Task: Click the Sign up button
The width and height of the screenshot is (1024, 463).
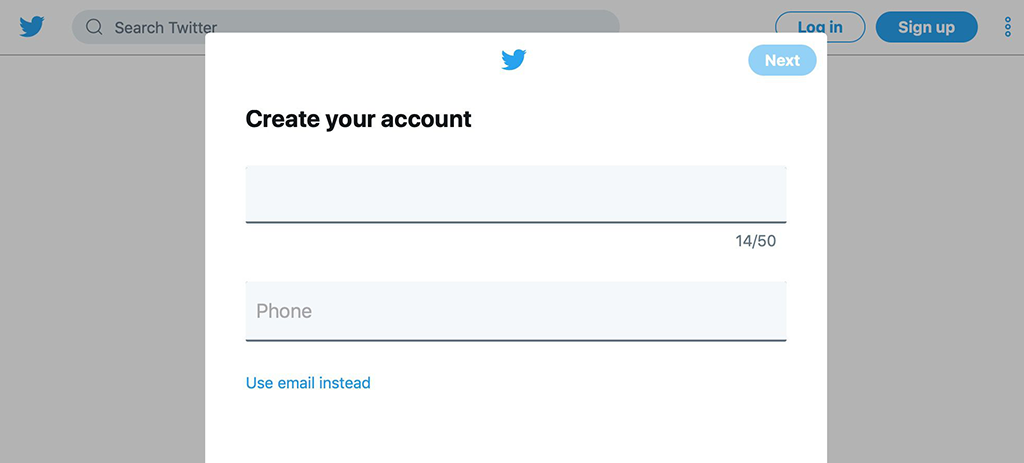Action: (x=926, y=27)
